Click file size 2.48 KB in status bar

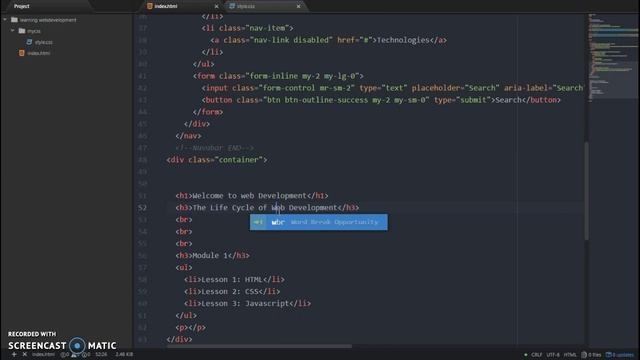124,354
